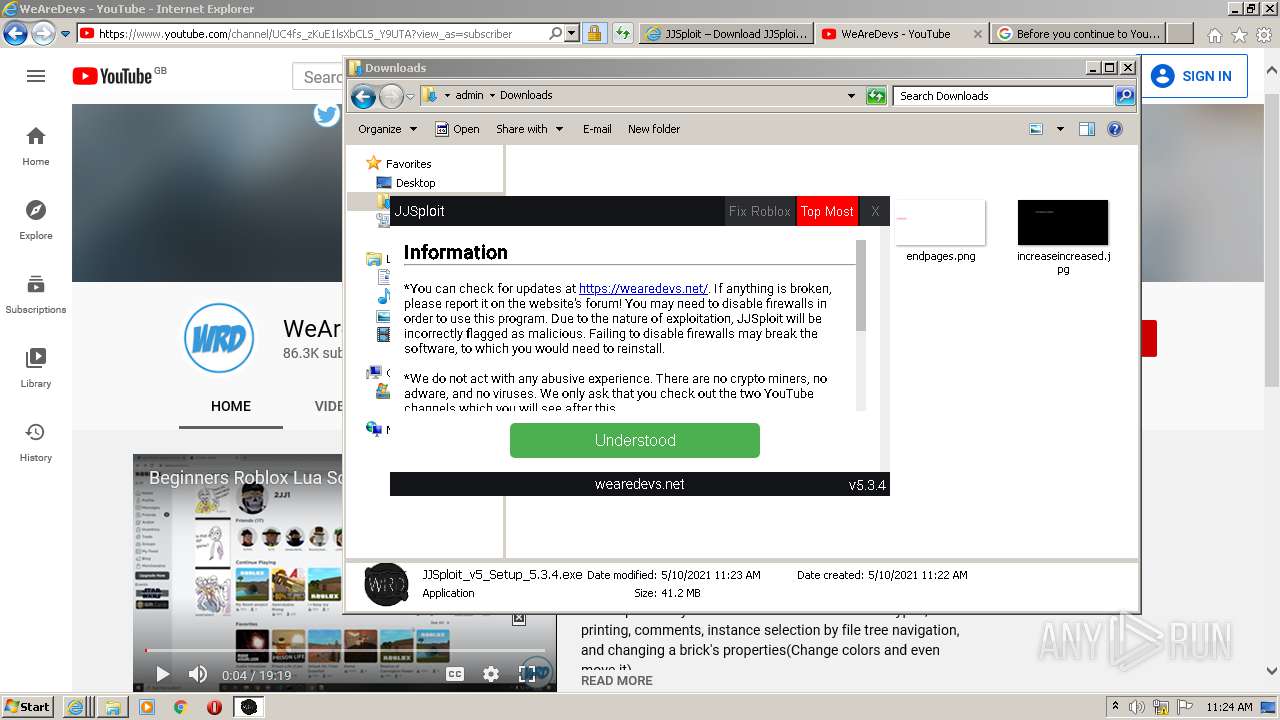The width and height of the screenshot is (1280, 720).
Task: Open recent pages dropdown in Explorer
Action: (x=410, y=96)
